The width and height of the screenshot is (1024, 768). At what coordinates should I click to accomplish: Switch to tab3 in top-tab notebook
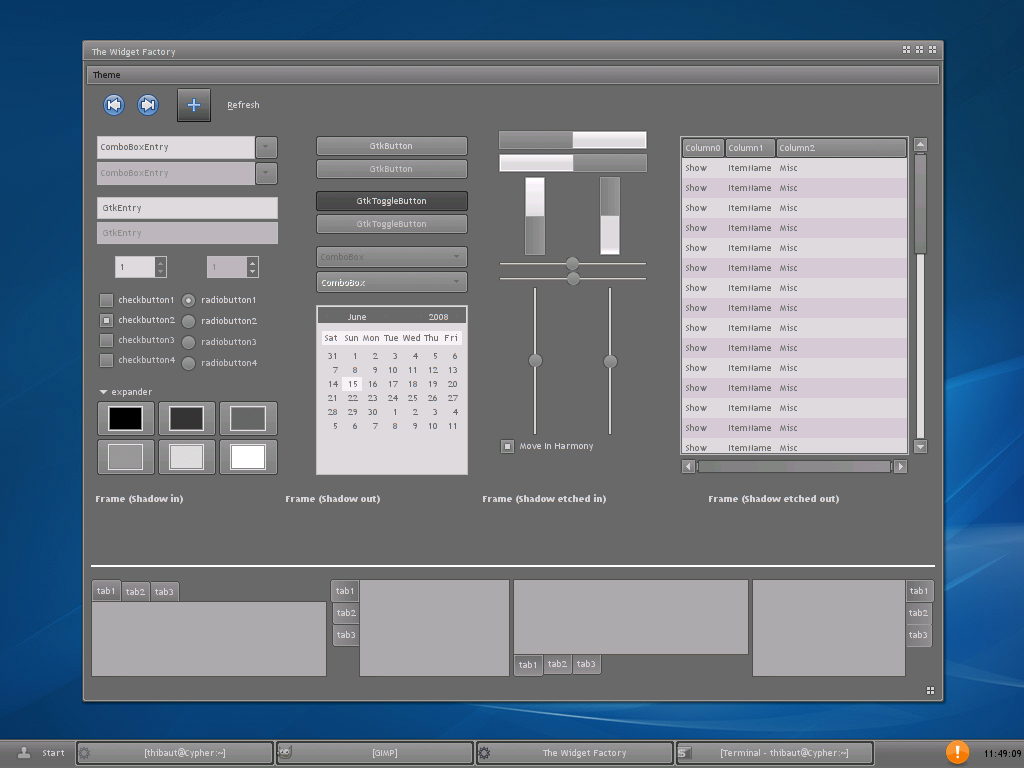point(164,592)
